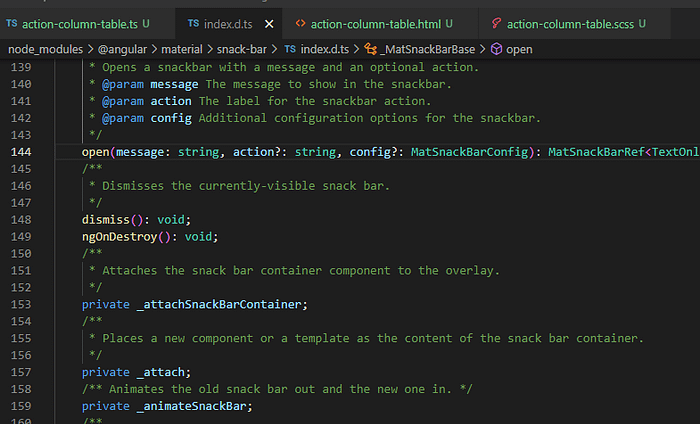Close the index.d.ts tab

269,24
